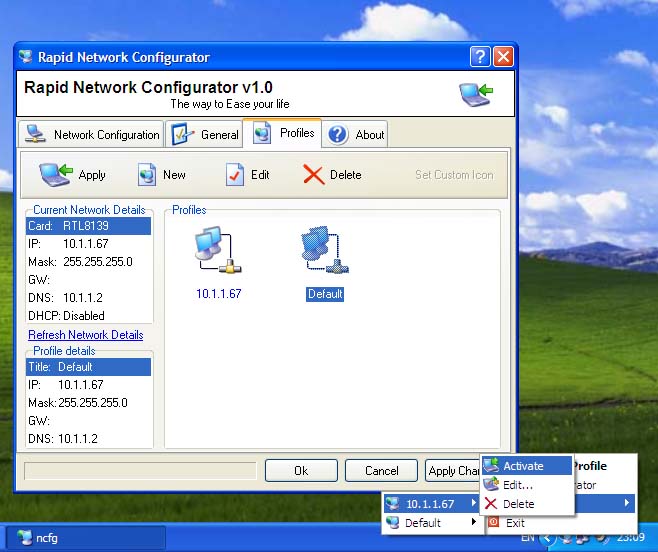Click the Edit... icon in the submenu

[491, 484]
